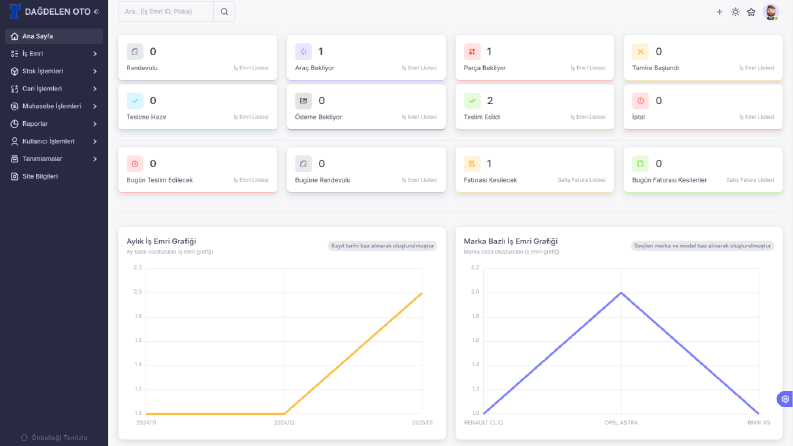
Task: Open İş Emri Listesi link on Teslim Edildi
Action: pos(588,117)
